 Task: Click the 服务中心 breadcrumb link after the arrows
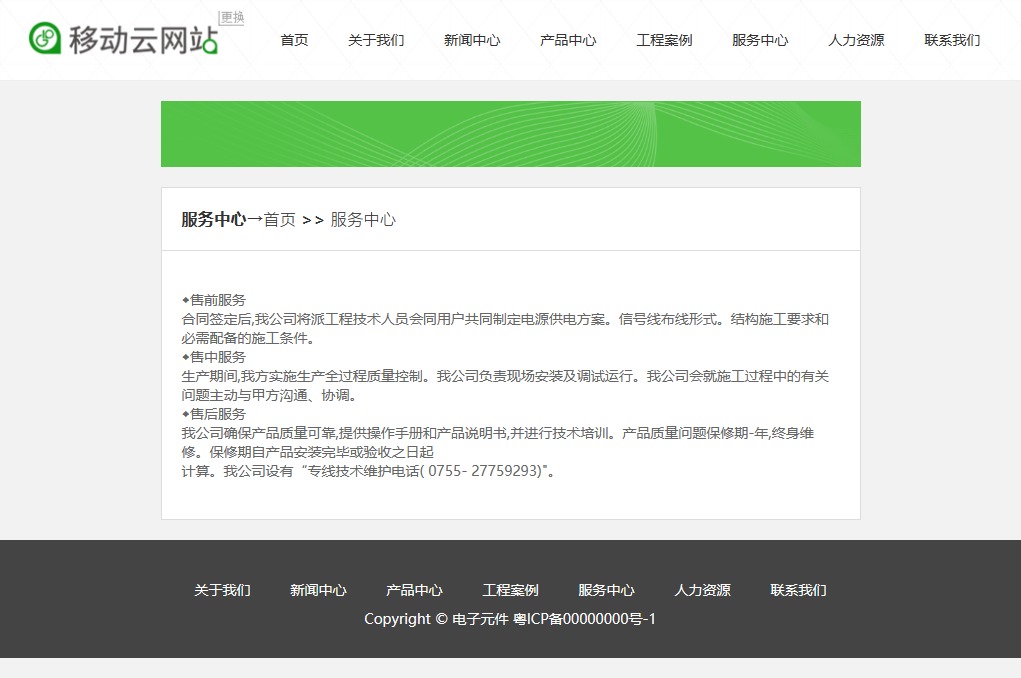(363, 220)
